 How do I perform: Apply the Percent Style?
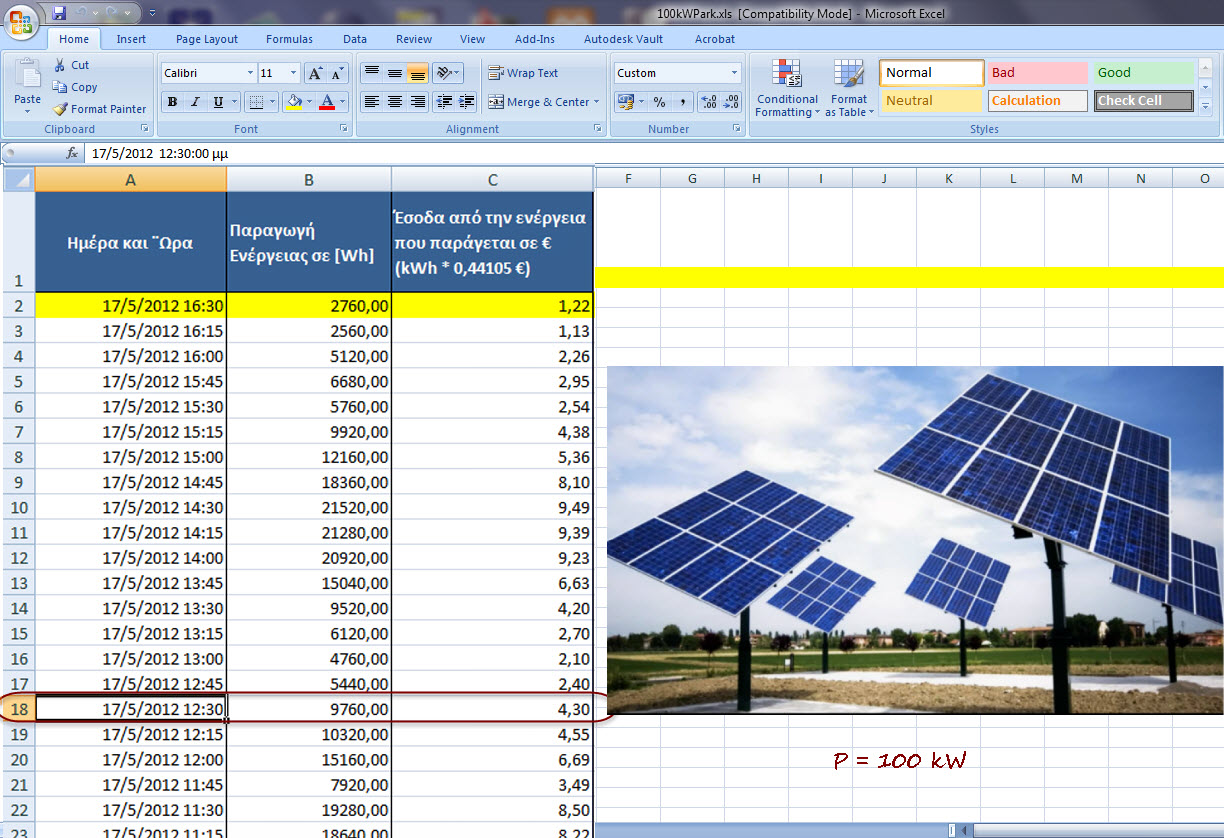659,102
